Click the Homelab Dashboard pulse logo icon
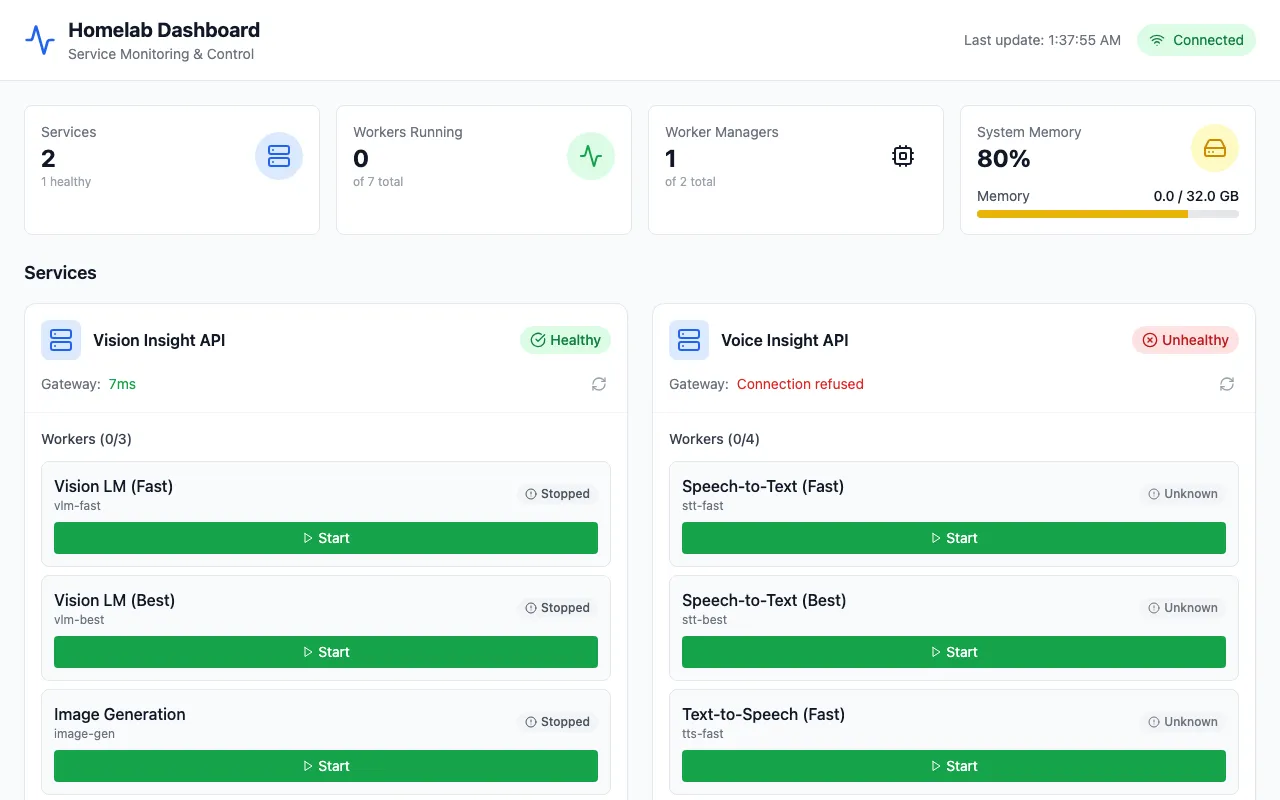This screenshot has height=800, width=1280. (40, 40)
